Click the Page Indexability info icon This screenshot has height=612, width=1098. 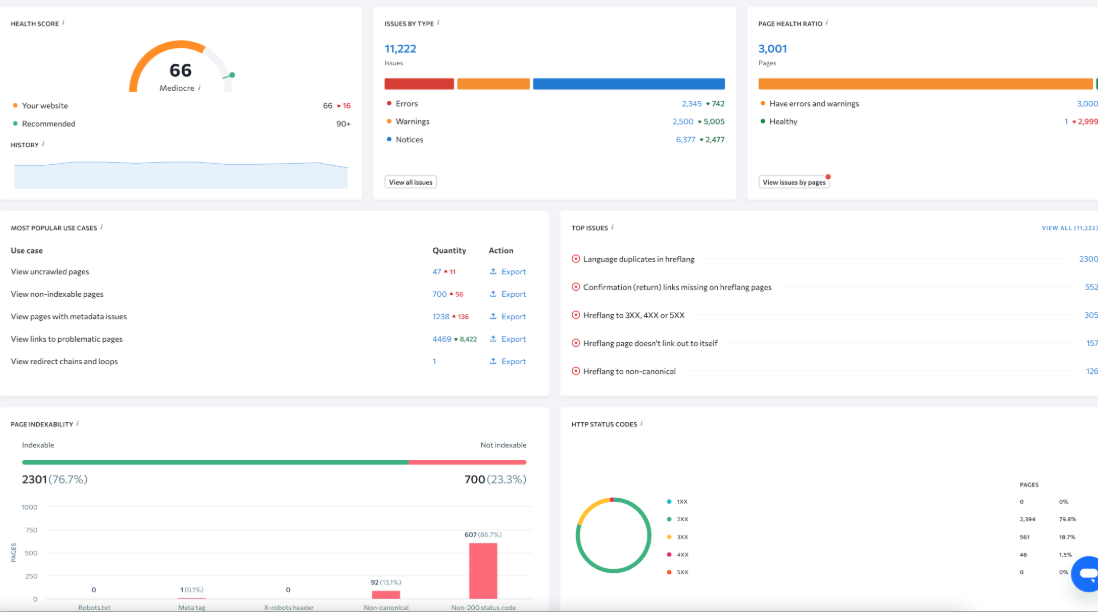coord(77,423)
